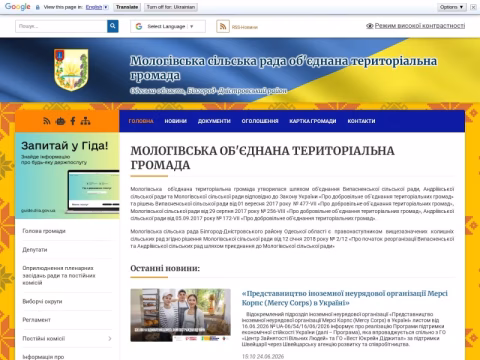Viewport: 480px width, 360px height.
Task: Go to the Головна tab
Action: pyautogui.click(x=141, y=121)
